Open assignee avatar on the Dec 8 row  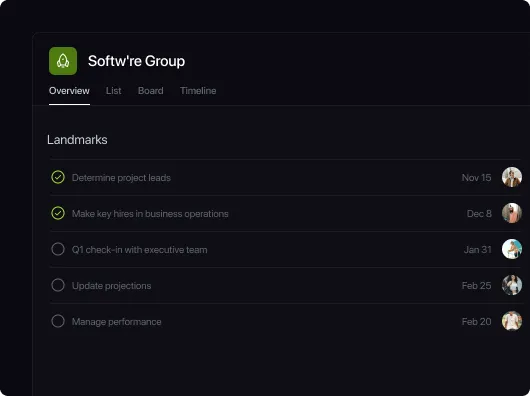512,213
